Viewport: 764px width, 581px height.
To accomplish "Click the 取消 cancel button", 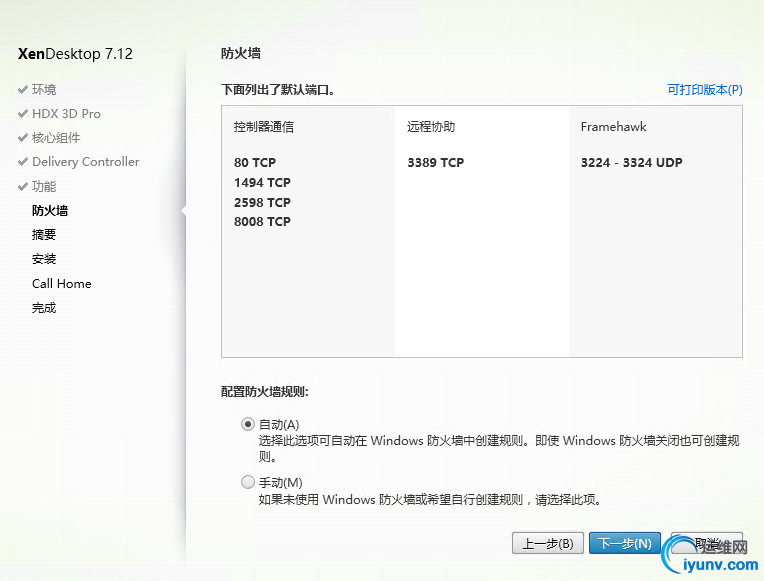I will pyautogui.click(x=707, y=543).
